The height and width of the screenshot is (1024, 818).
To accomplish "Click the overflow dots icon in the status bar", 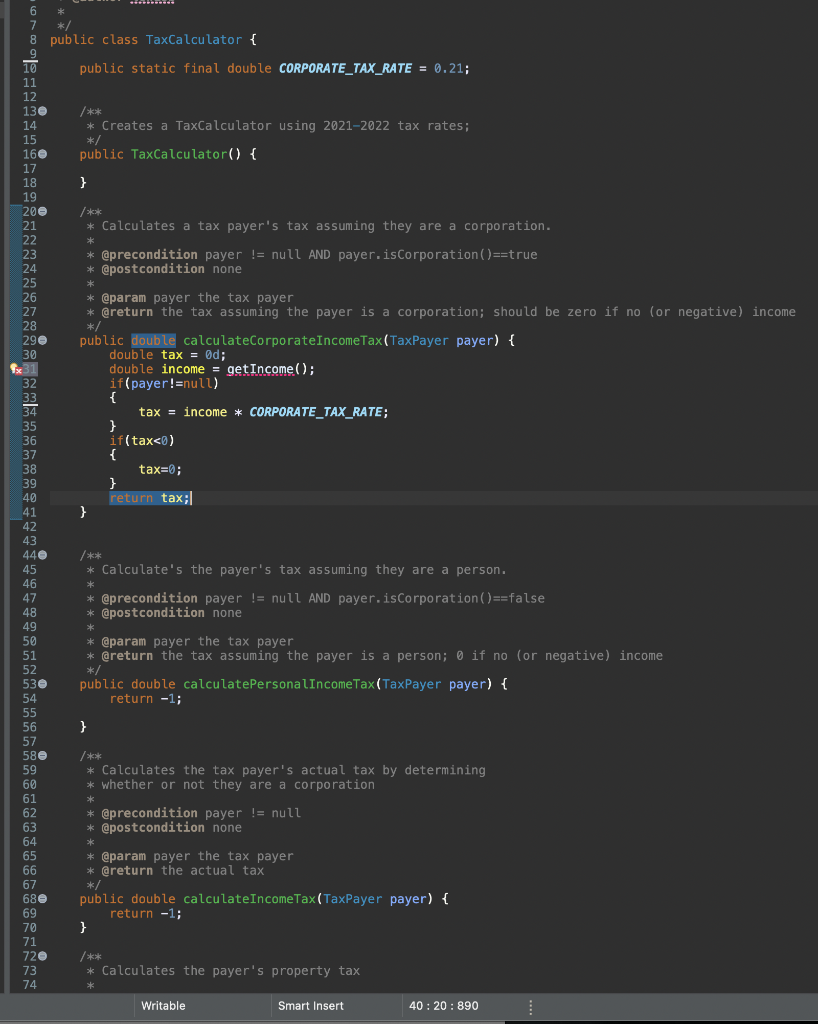I will pyautogui.click(x=531, y=1007).
